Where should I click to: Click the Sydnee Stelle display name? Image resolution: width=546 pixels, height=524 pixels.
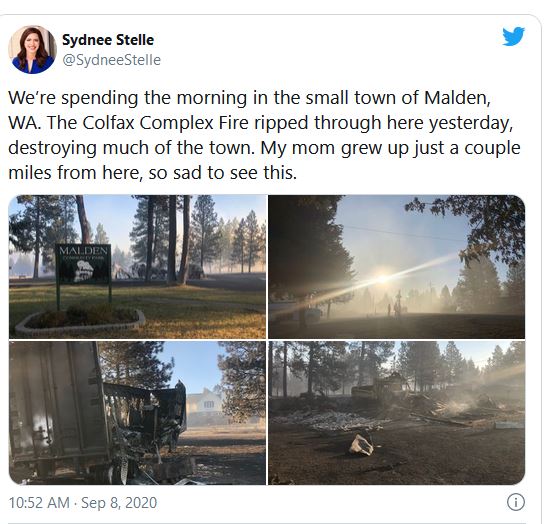(108, 40)
